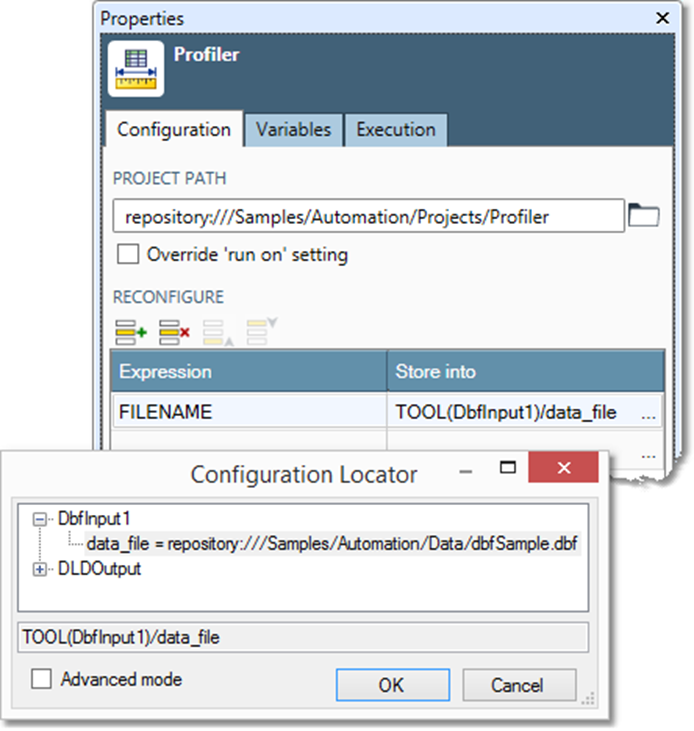Browse for project path with folder icon

coord(643,215)
